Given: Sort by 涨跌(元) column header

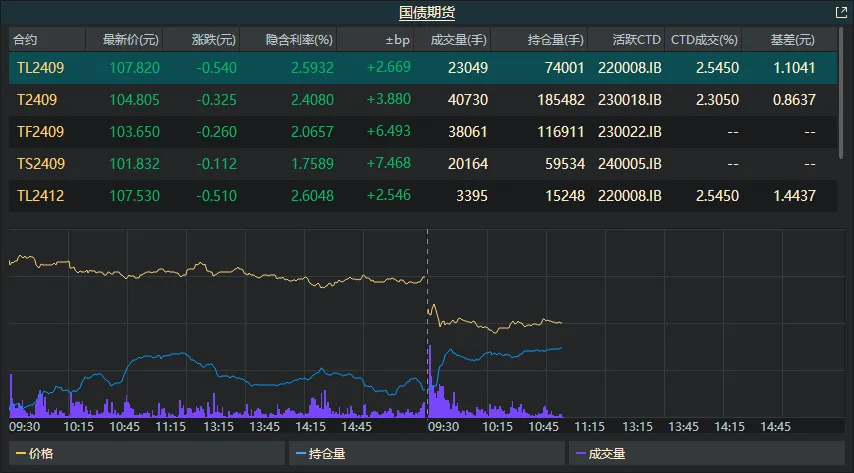Looking at the screenshot, I should pos(214,40).
